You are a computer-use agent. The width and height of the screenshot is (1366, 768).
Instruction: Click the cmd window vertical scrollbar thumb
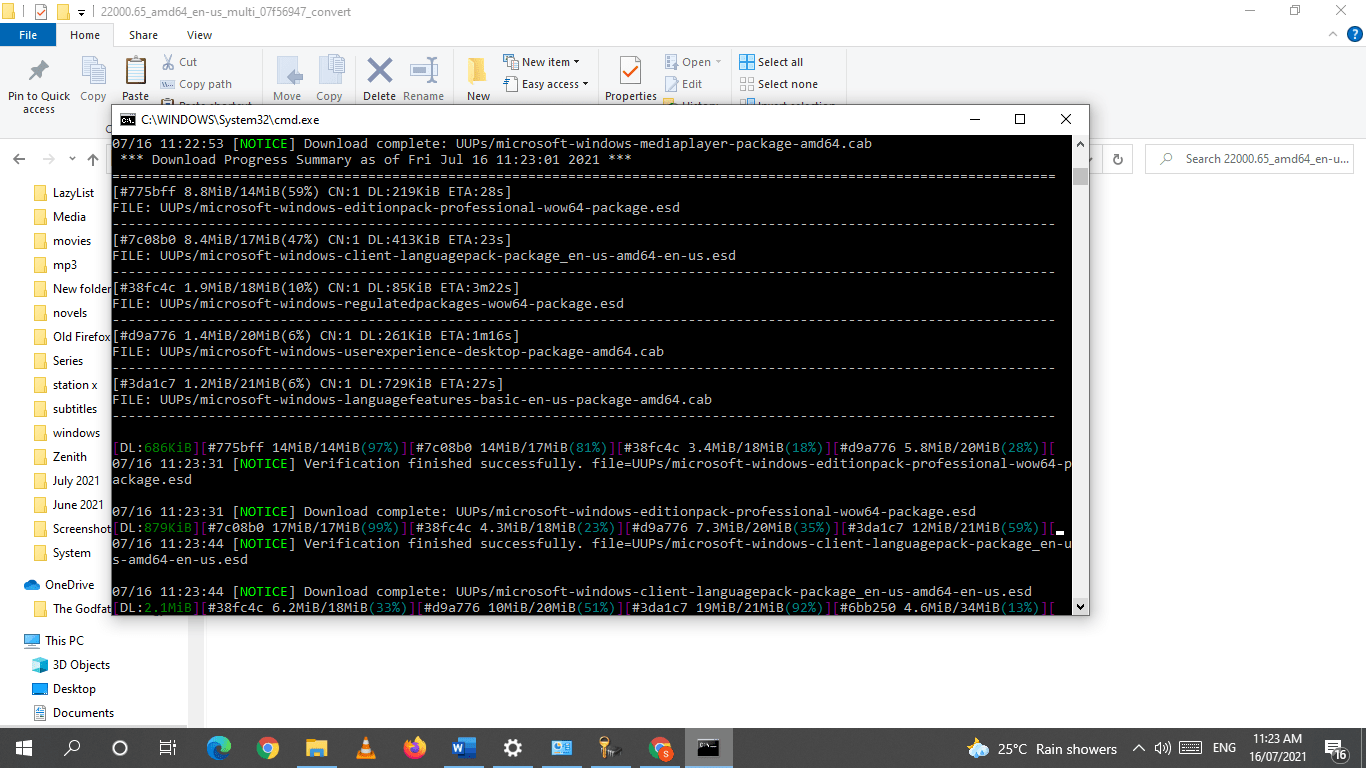click(1080, 177)
